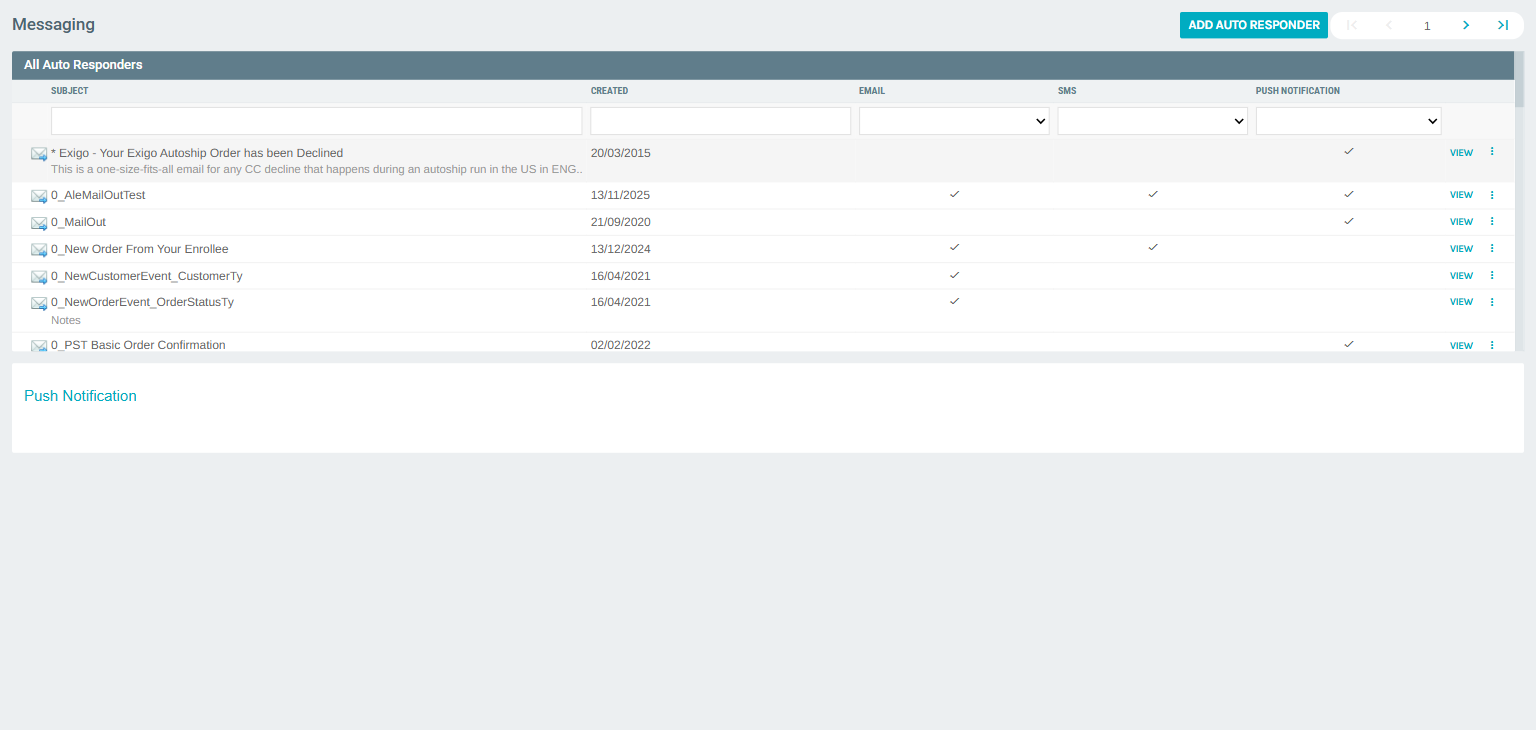Go to next page arrow
Viewport: 1536px width, 730px height.
[1465, 25]
